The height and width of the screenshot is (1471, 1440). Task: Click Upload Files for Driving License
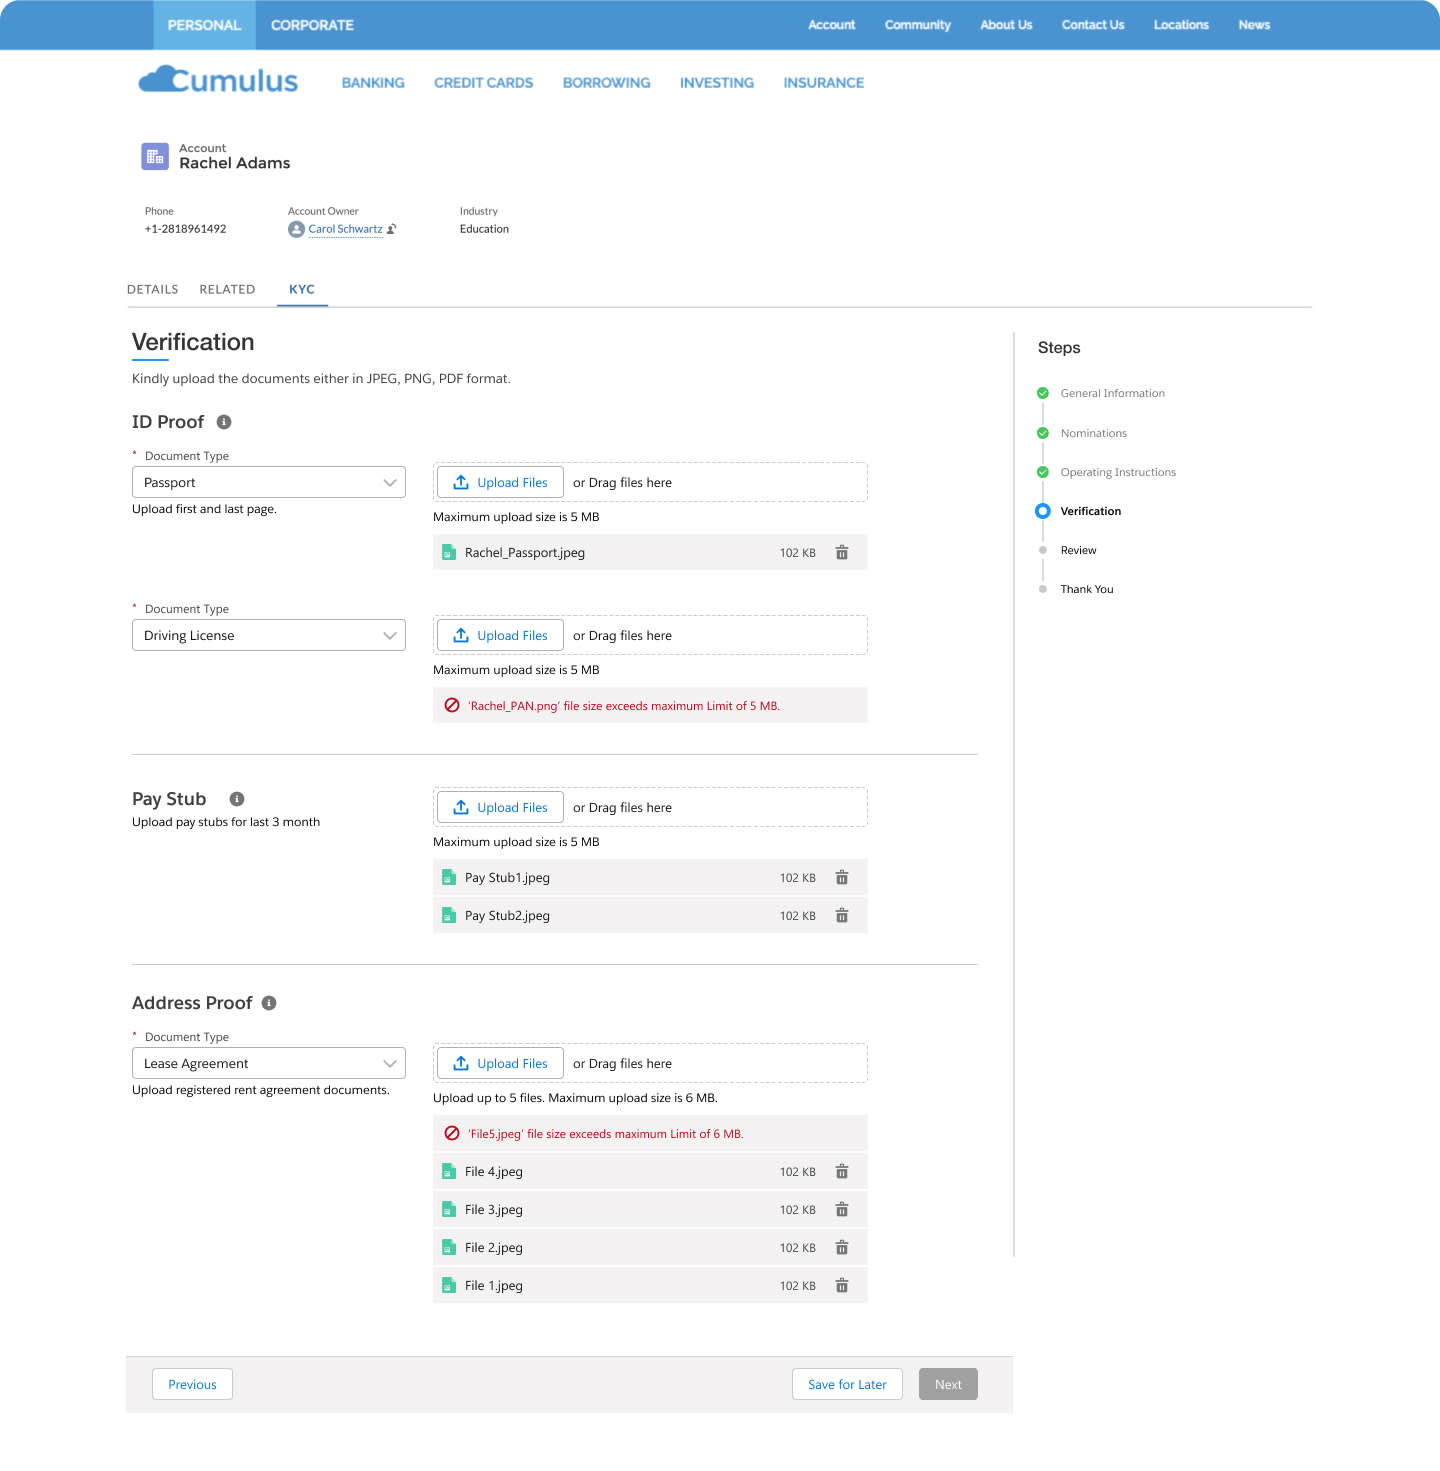[500, 635]
